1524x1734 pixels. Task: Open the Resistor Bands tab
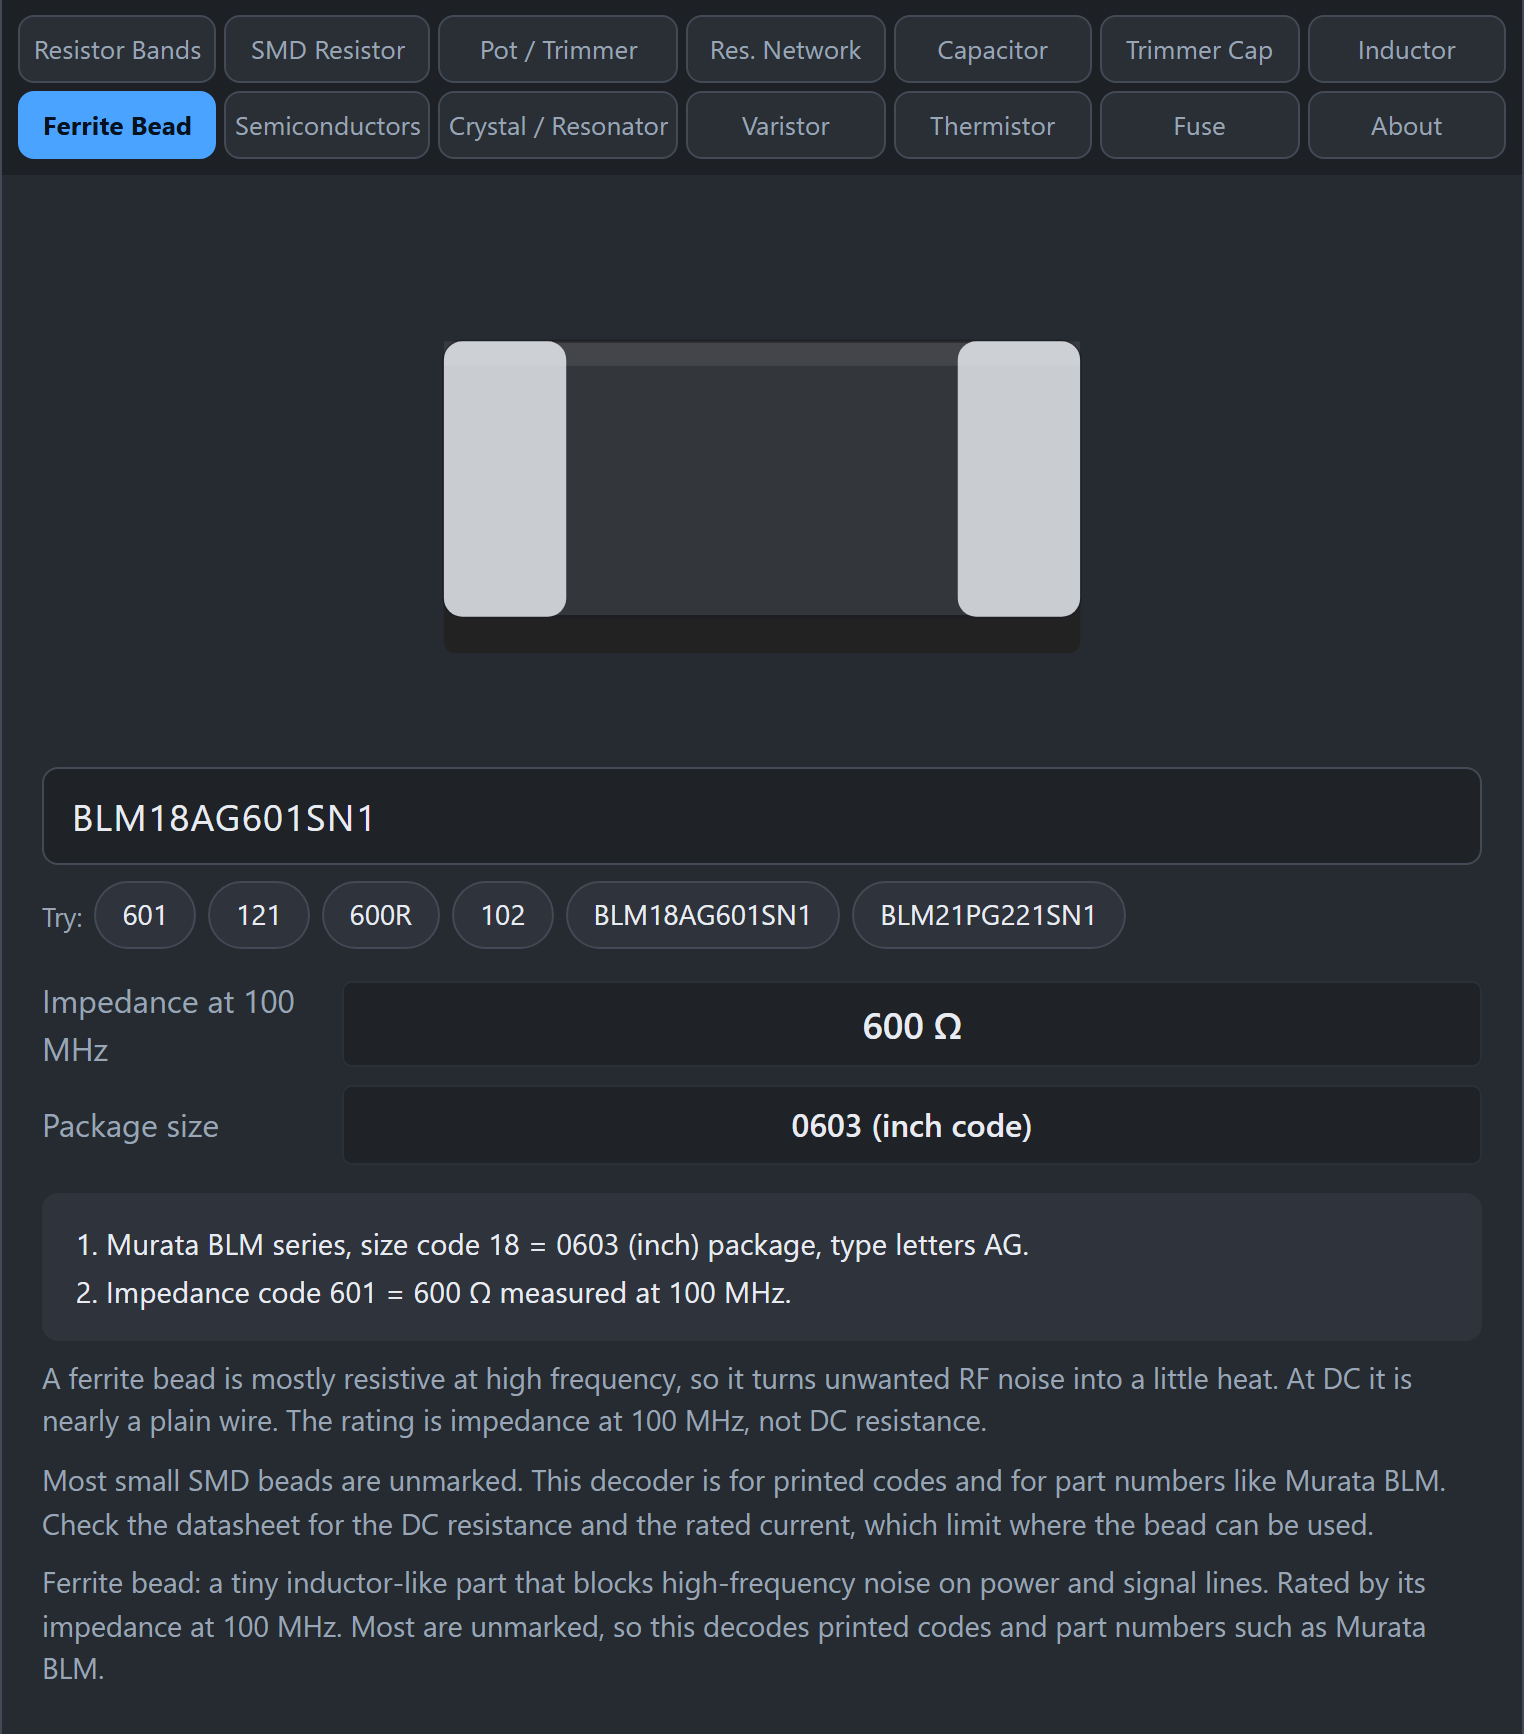pos(117,49)
